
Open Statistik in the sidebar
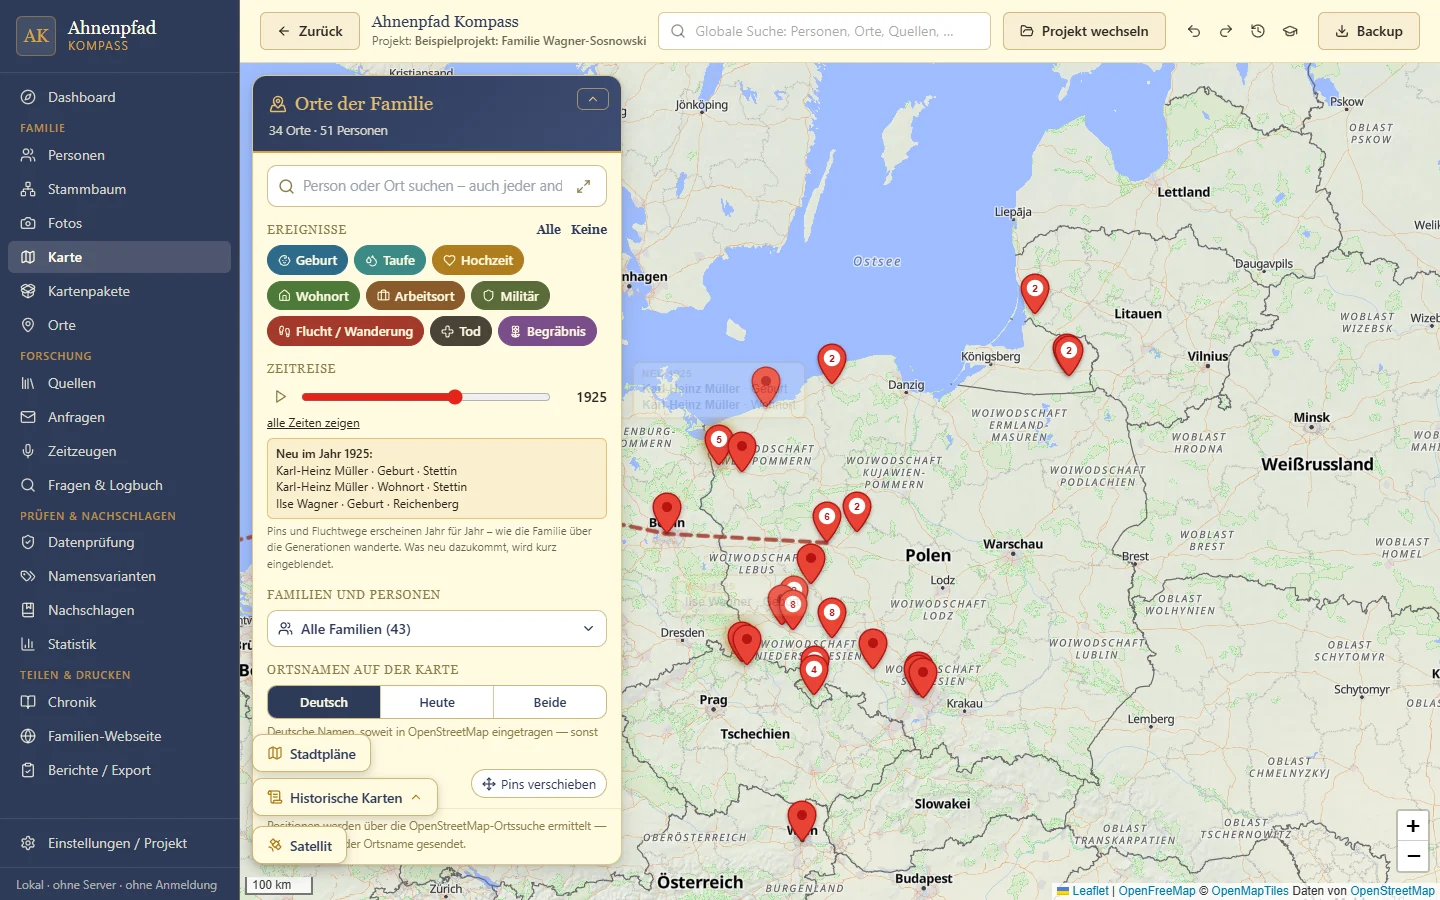(119, 644)
